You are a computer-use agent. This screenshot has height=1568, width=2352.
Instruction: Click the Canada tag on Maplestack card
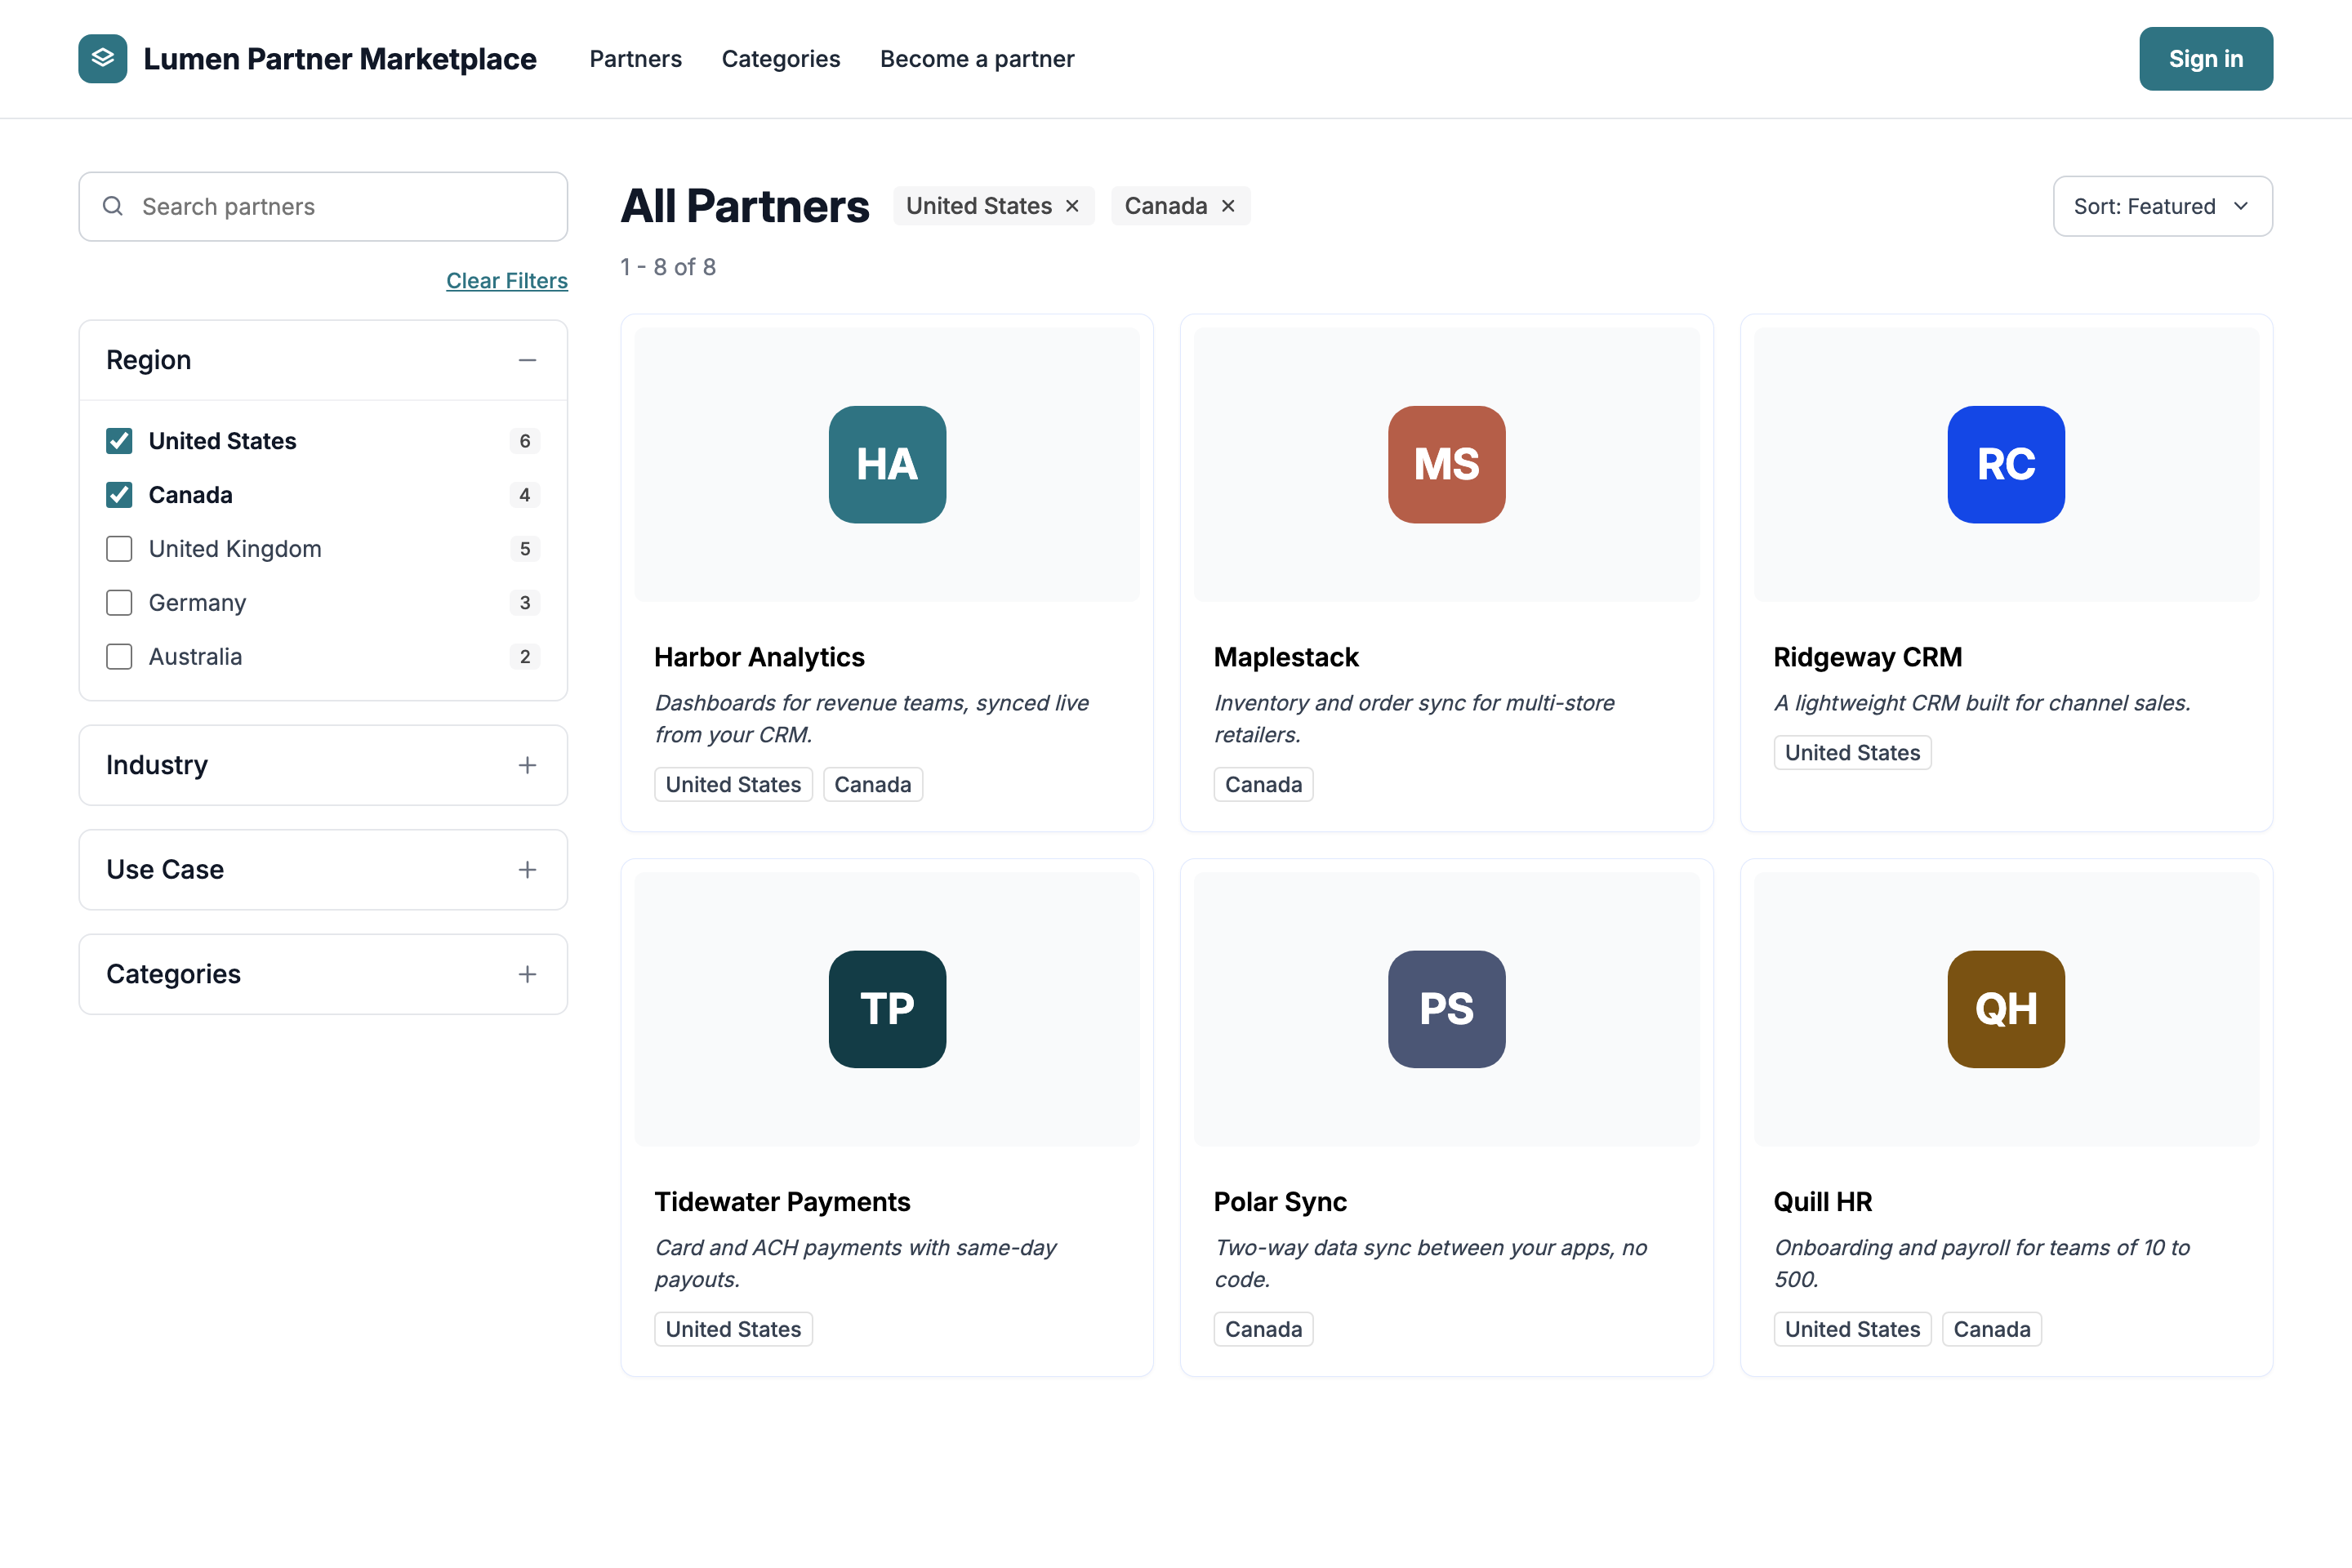1263,785
